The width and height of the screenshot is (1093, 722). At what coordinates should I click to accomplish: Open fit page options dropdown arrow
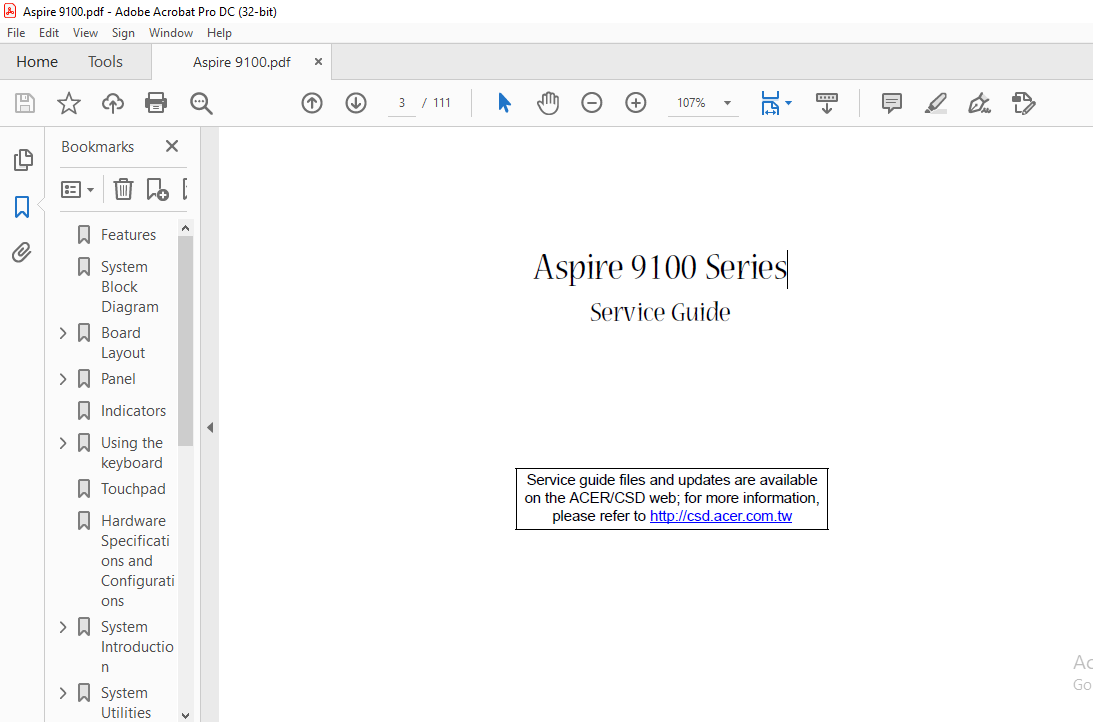pos(788,103)
